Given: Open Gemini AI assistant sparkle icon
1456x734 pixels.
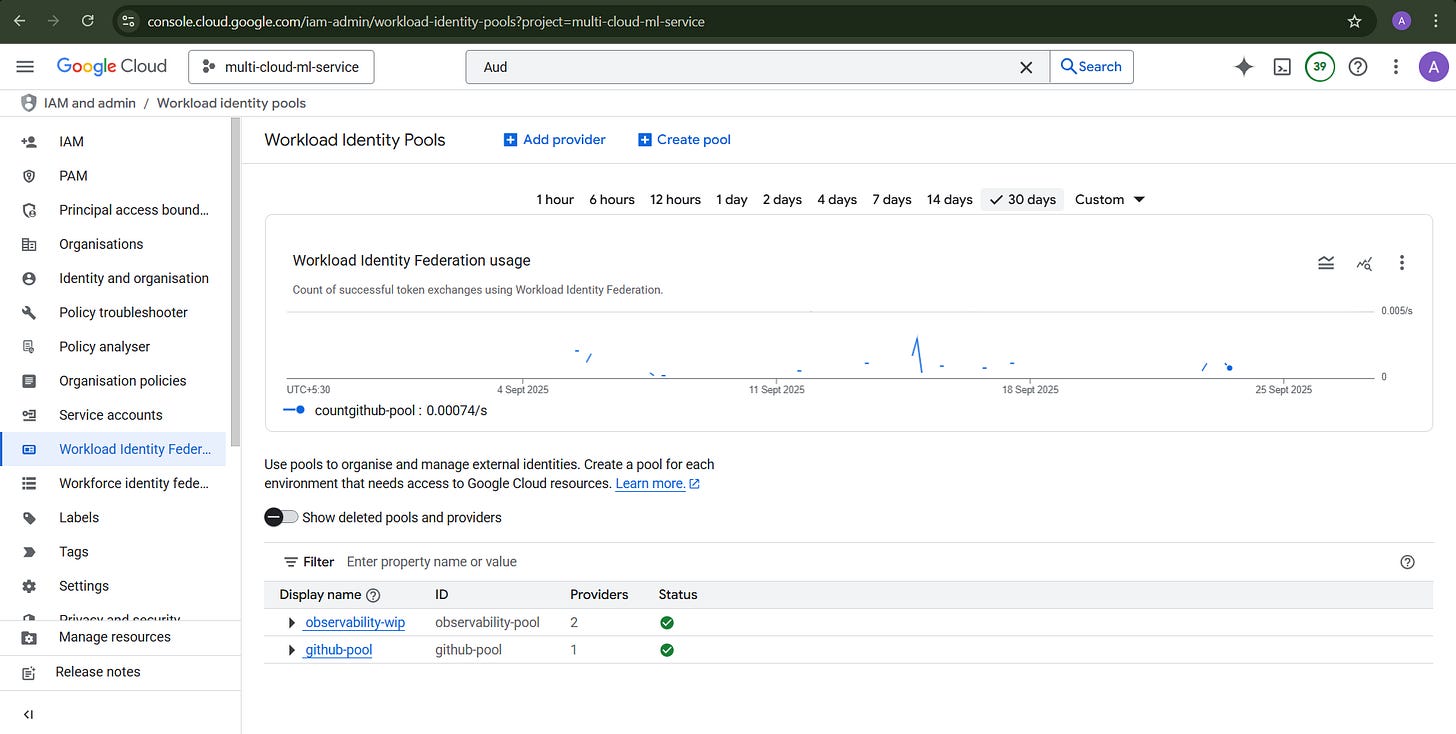Looking at the screenshot, I should coord(1244,66).
